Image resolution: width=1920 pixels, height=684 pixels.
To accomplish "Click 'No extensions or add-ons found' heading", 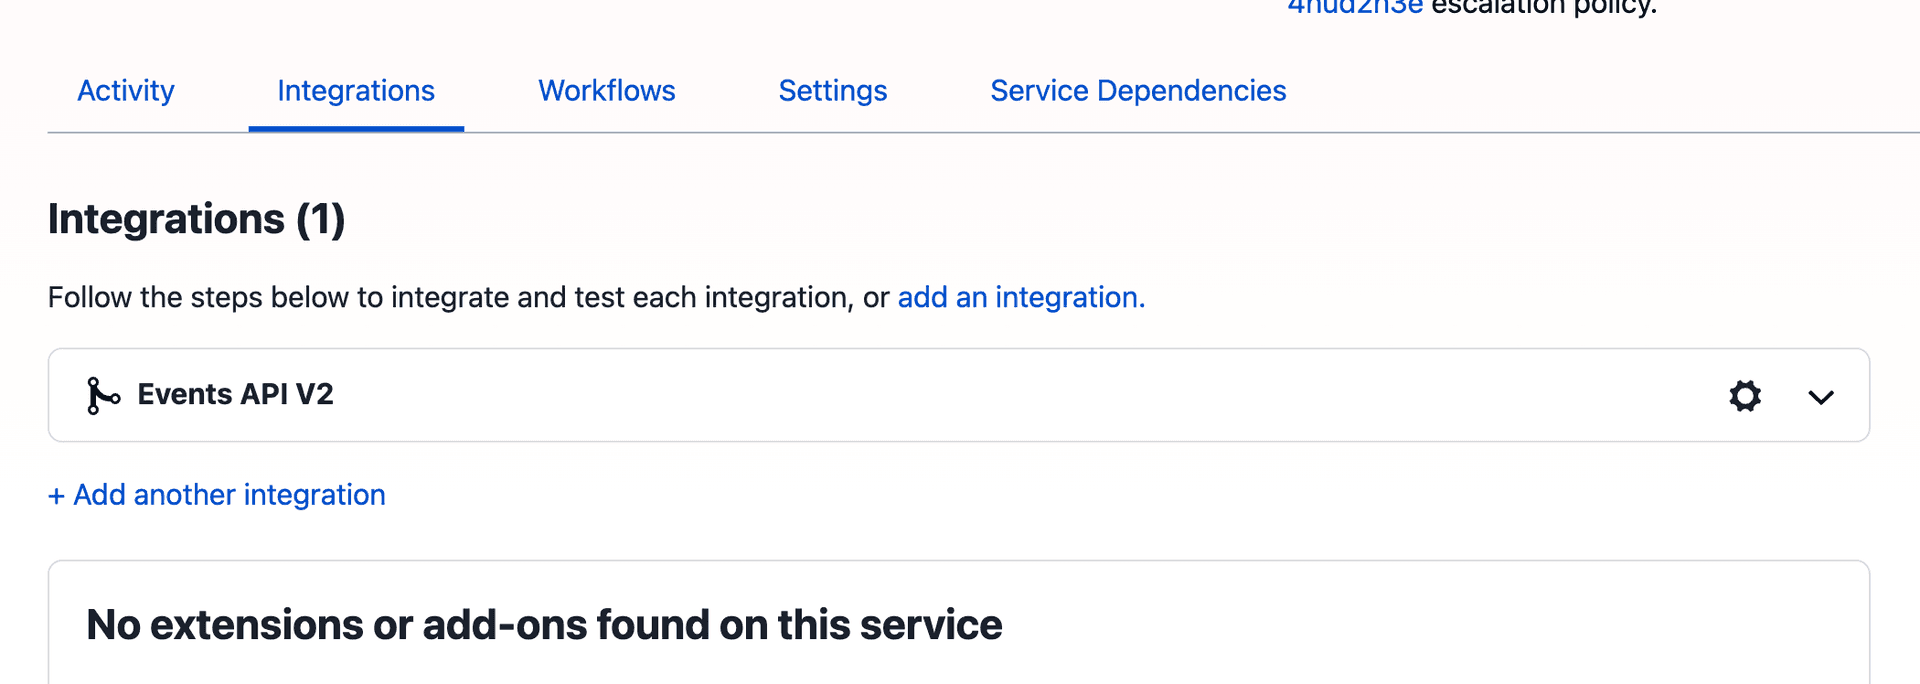I will (x=544, y=625).
